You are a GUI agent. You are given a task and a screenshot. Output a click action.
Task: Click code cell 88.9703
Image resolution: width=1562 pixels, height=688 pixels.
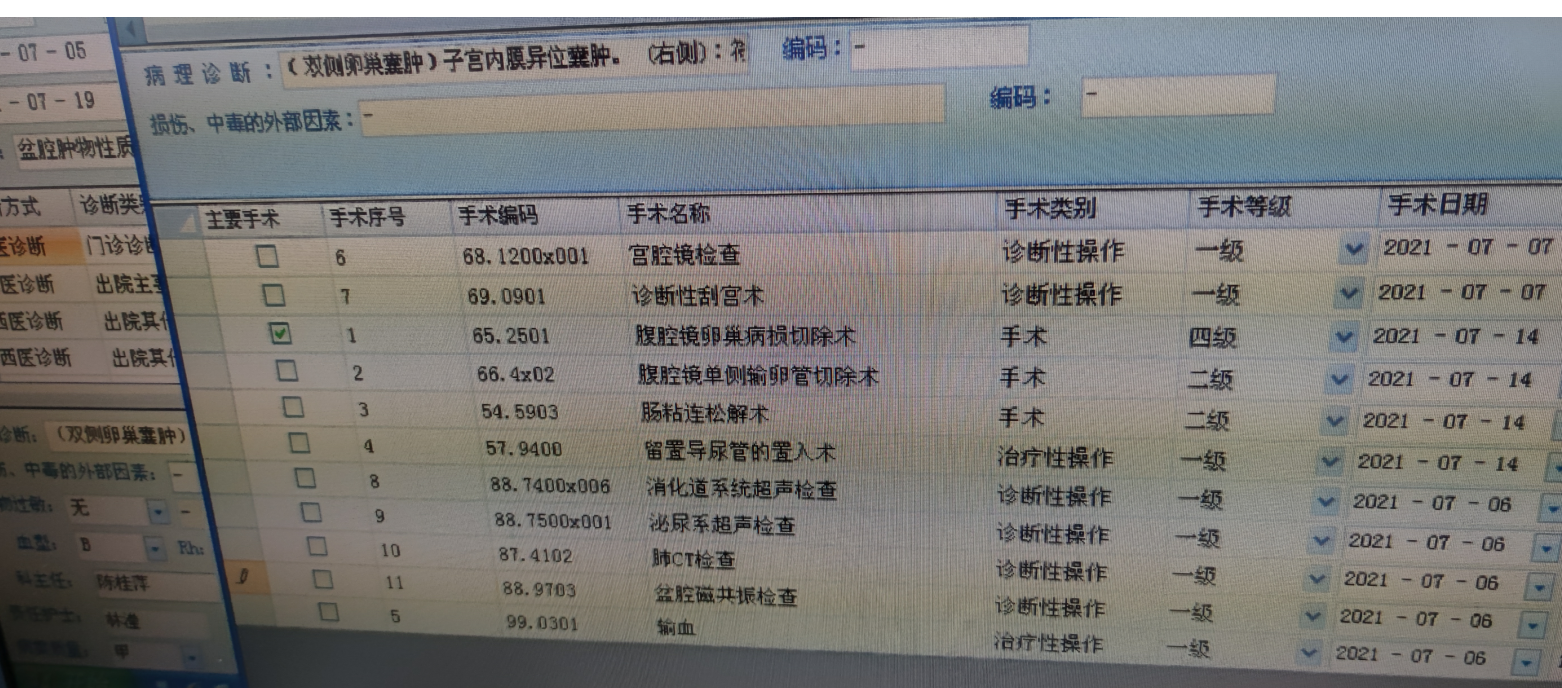[x=539, y=589]
